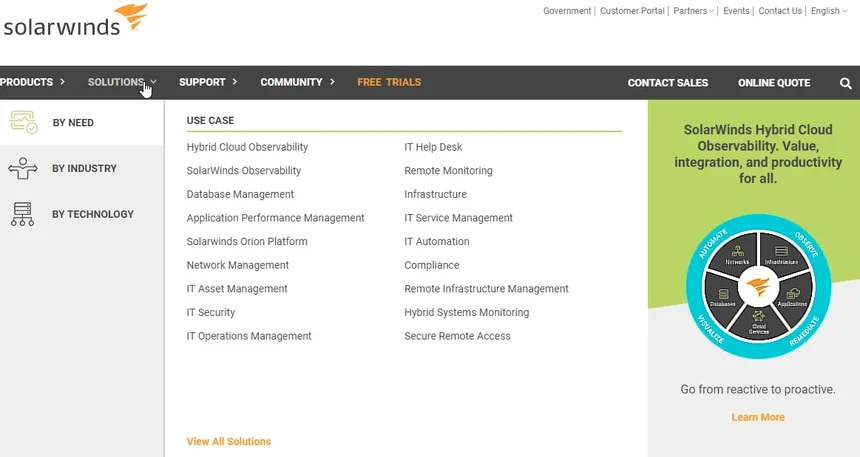This screenshot has width=860, height=457.
Task: Open the Partners dropdown
Action: [694, 11]
